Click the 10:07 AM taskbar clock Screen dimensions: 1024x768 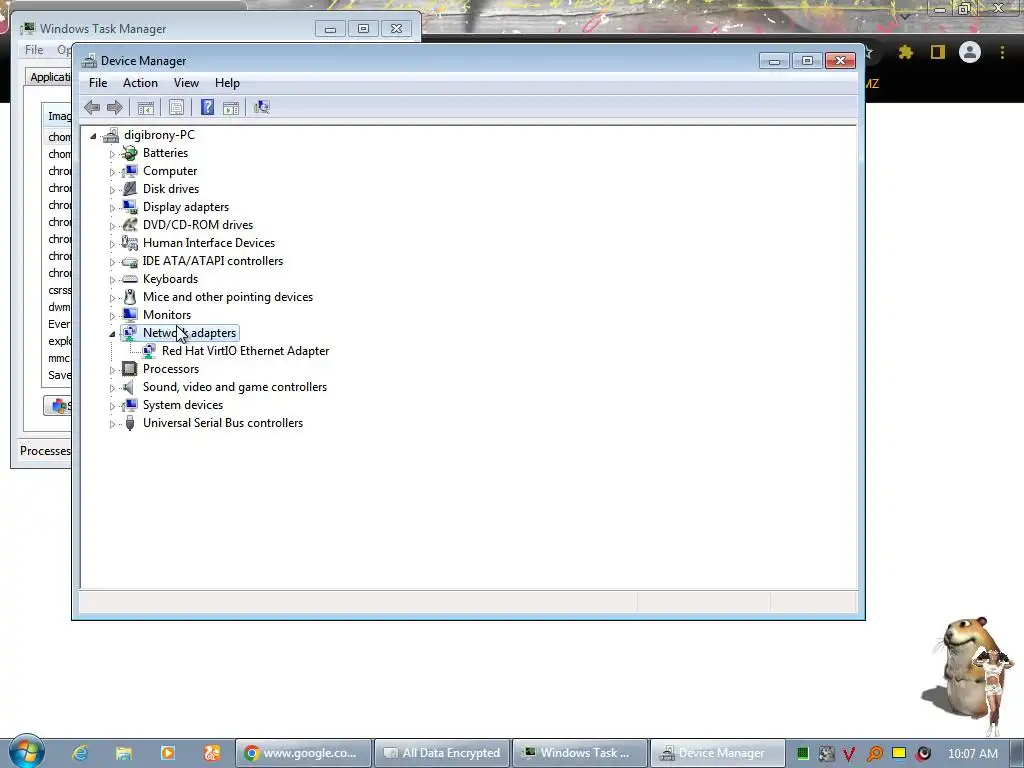click(x=972, y=754)
